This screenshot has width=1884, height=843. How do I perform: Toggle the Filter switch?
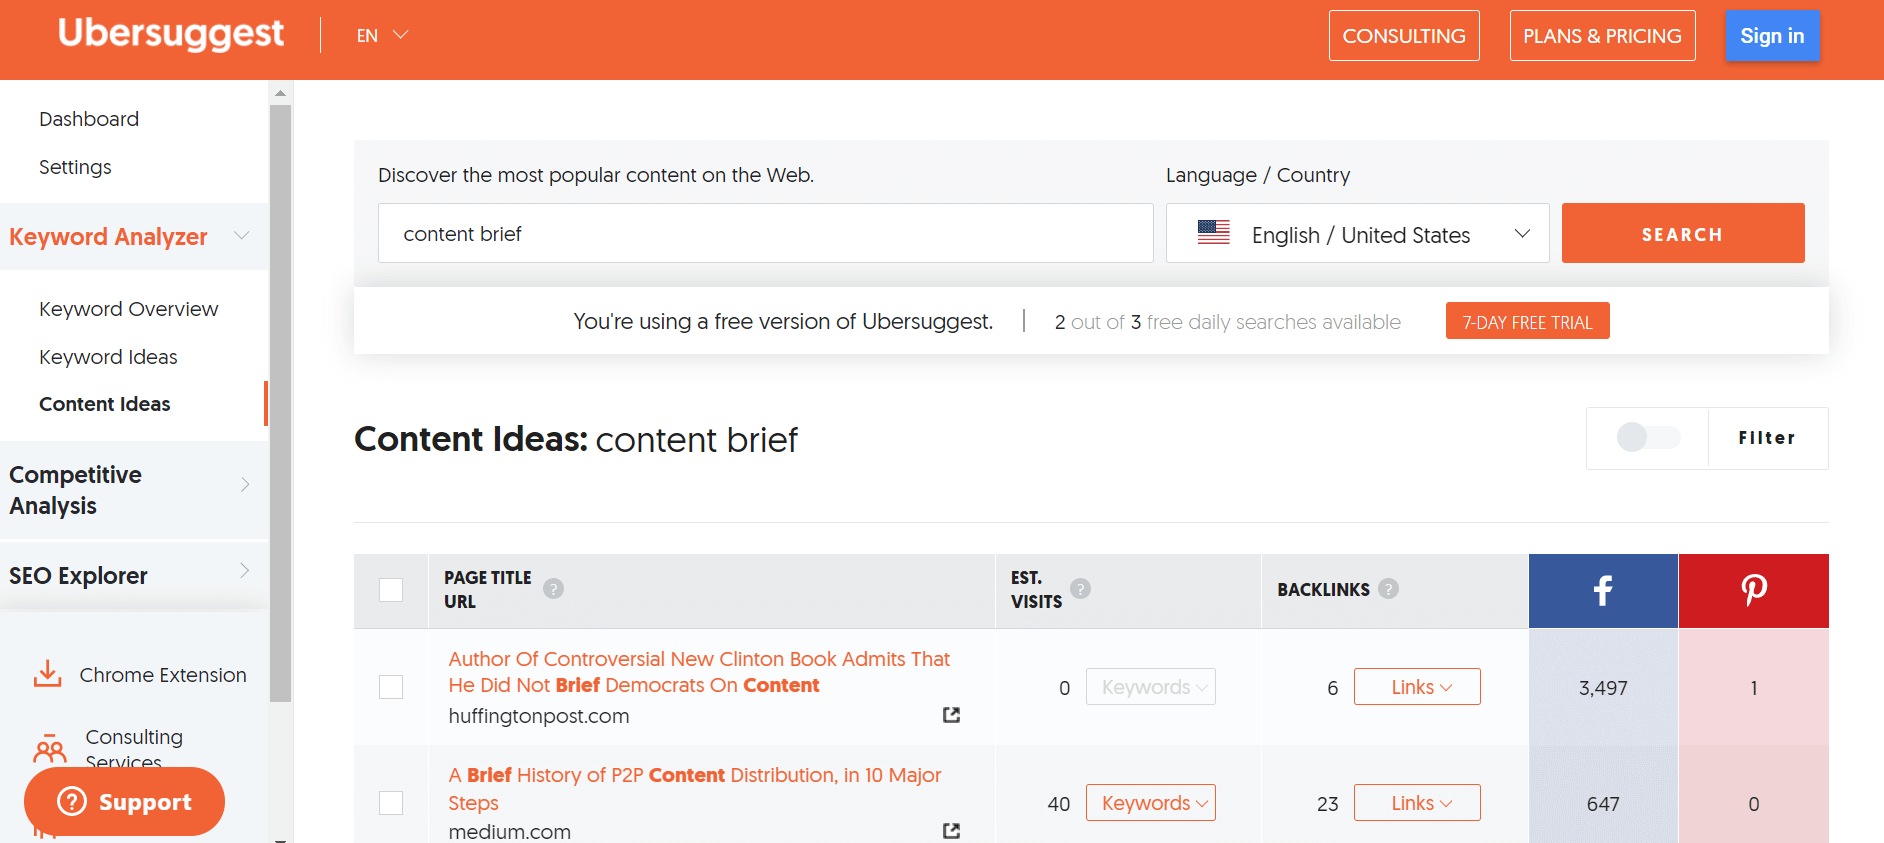[x=1648, y=437]
